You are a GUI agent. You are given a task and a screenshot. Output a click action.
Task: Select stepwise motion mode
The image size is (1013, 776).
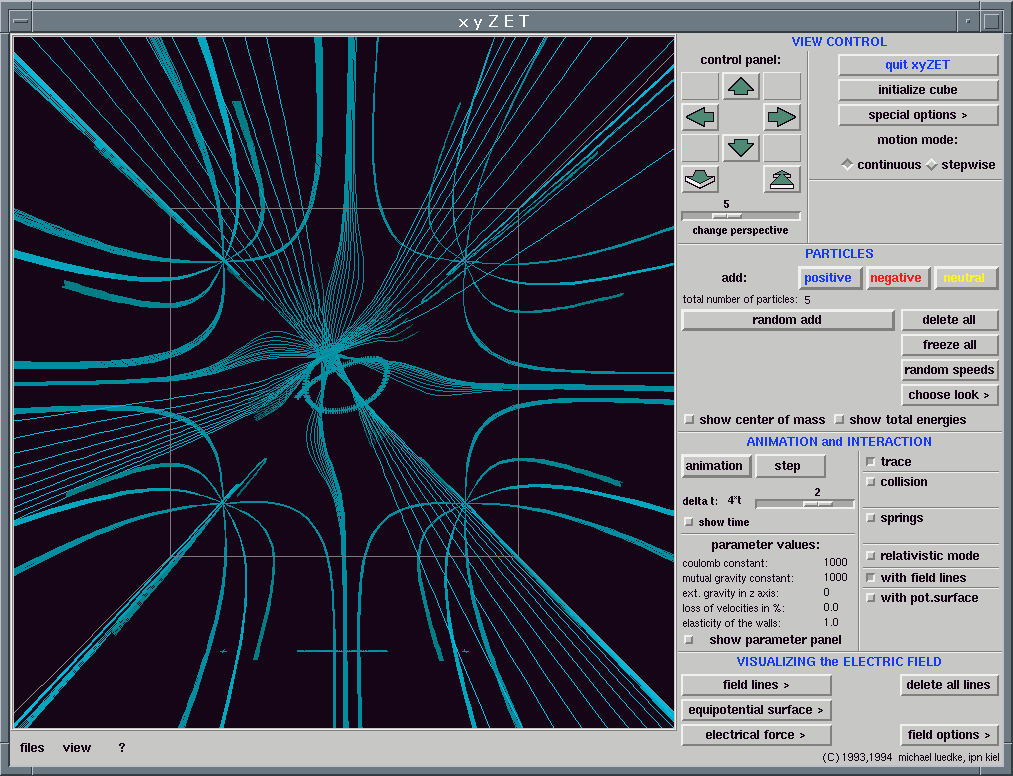pos(932,165)
